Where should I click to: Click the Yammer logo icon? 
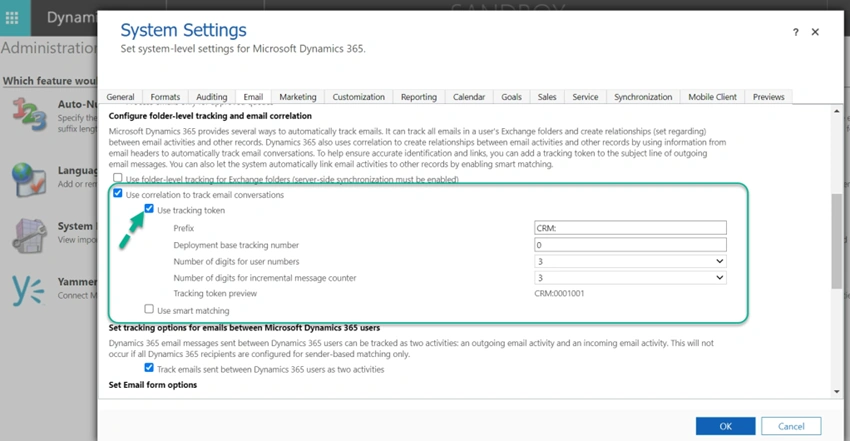coord(28,290)
